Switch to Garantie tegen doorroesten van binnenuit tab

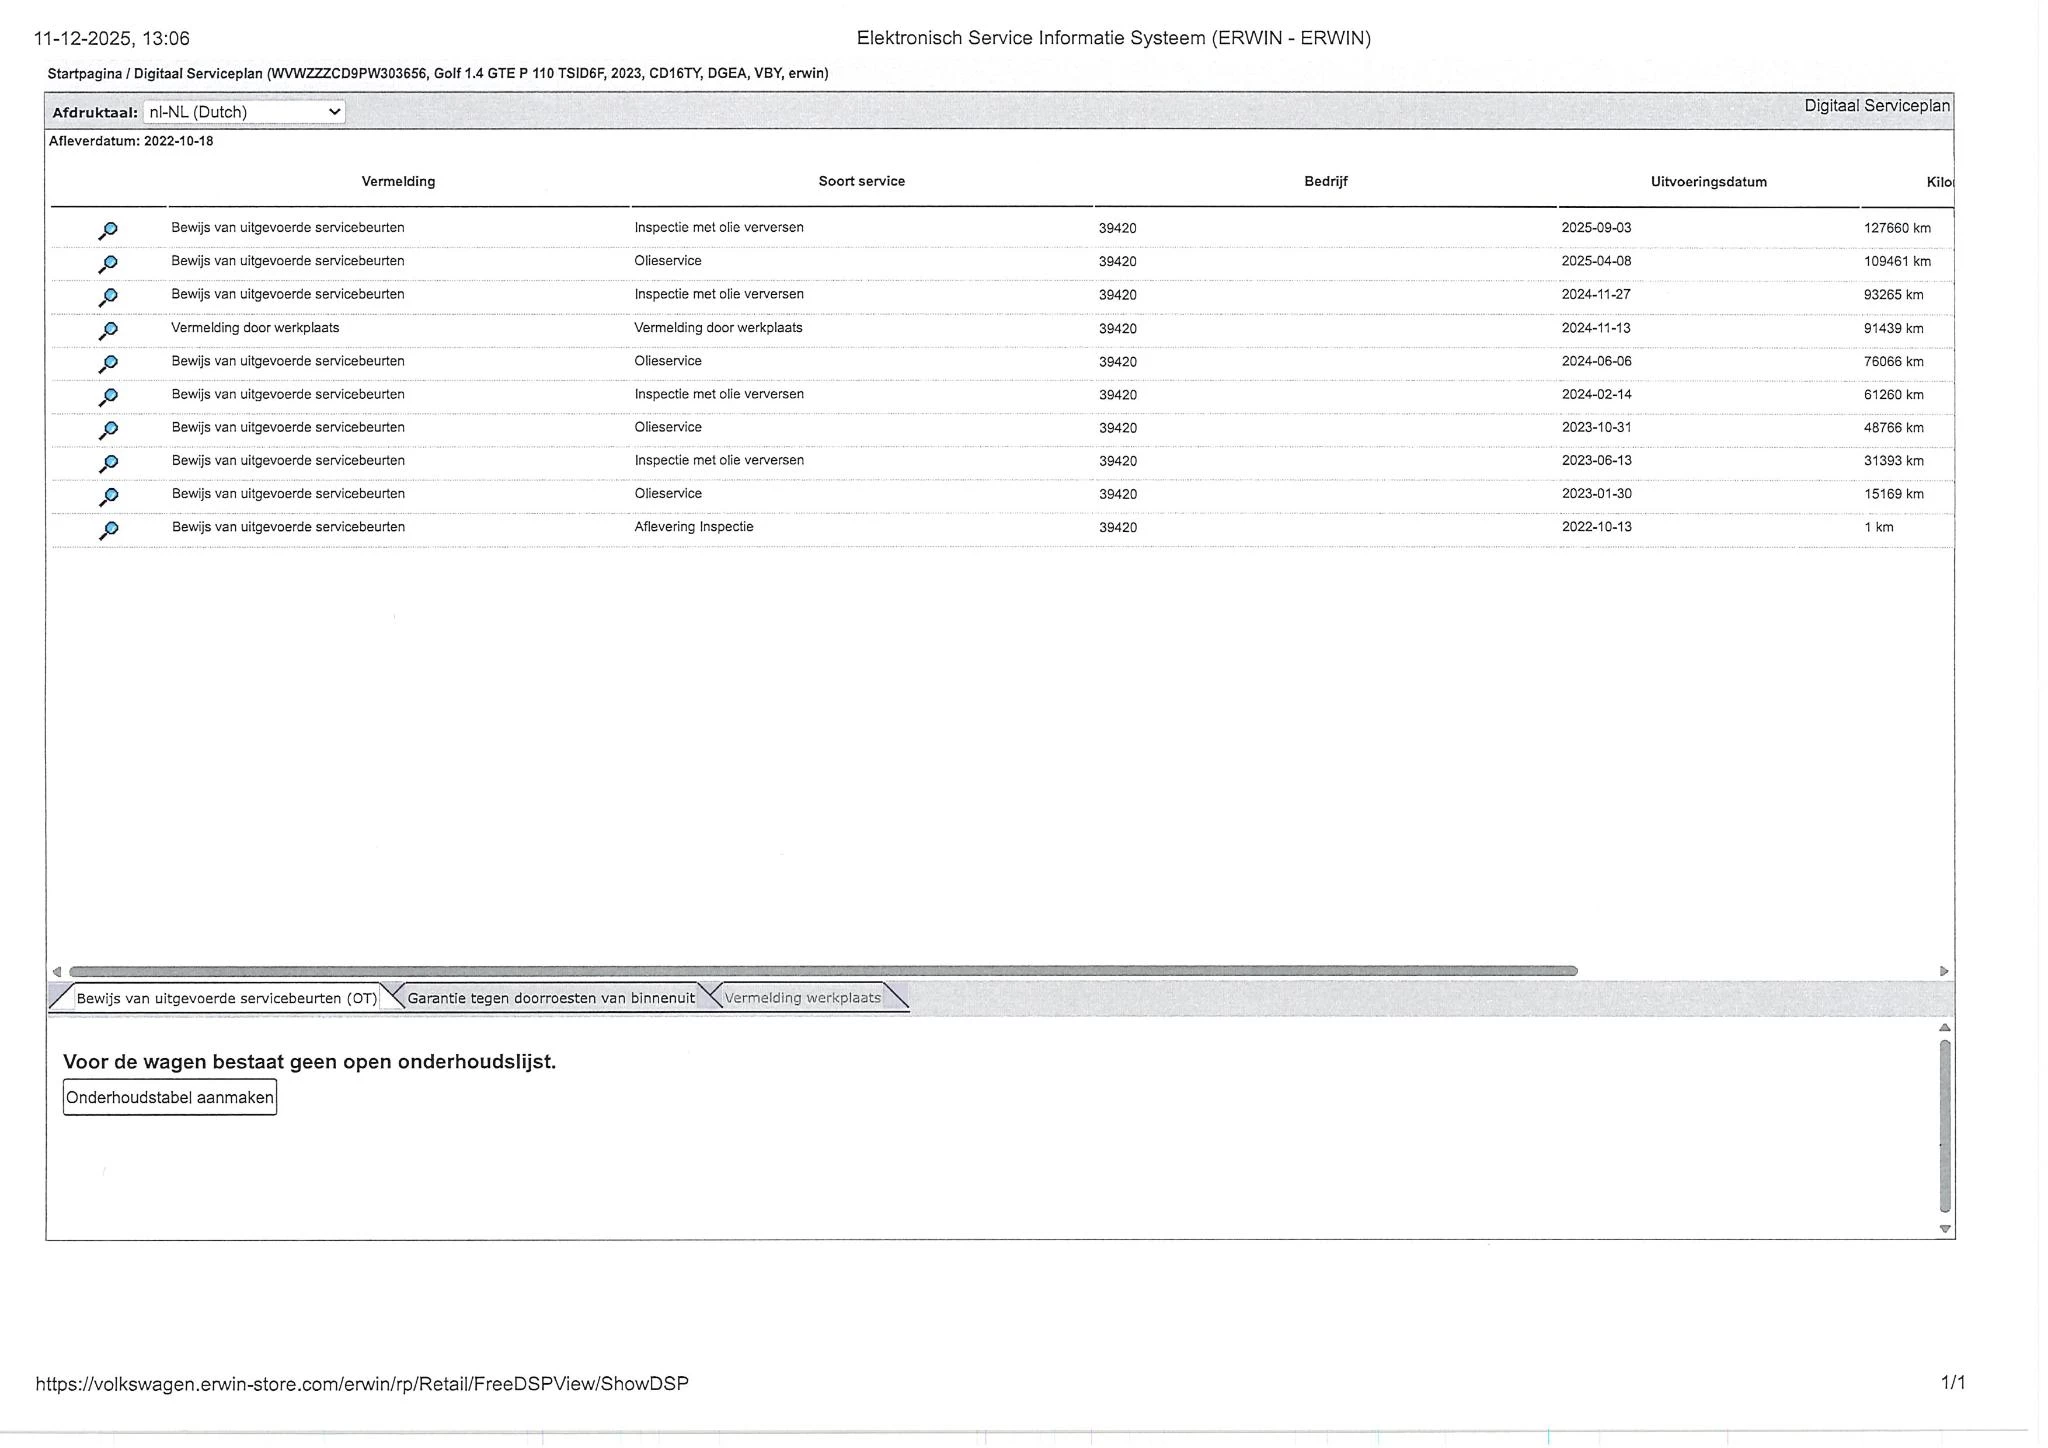coord(550,998)
